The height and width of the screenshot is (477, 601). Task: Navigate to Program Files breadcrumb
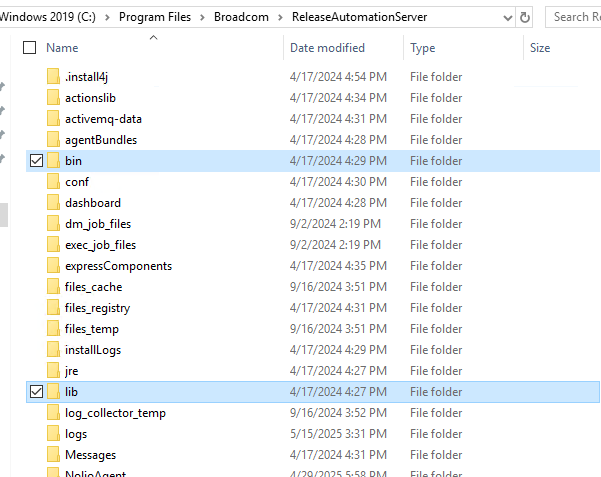point(155,17)
